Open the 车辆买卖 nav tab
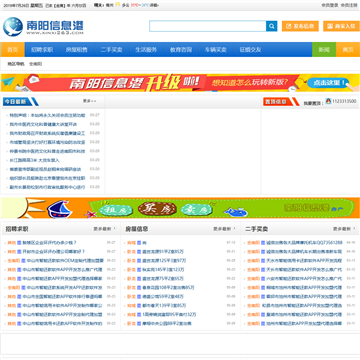The width and height of the screenshot is (360, 360). (x=215, y=50)
